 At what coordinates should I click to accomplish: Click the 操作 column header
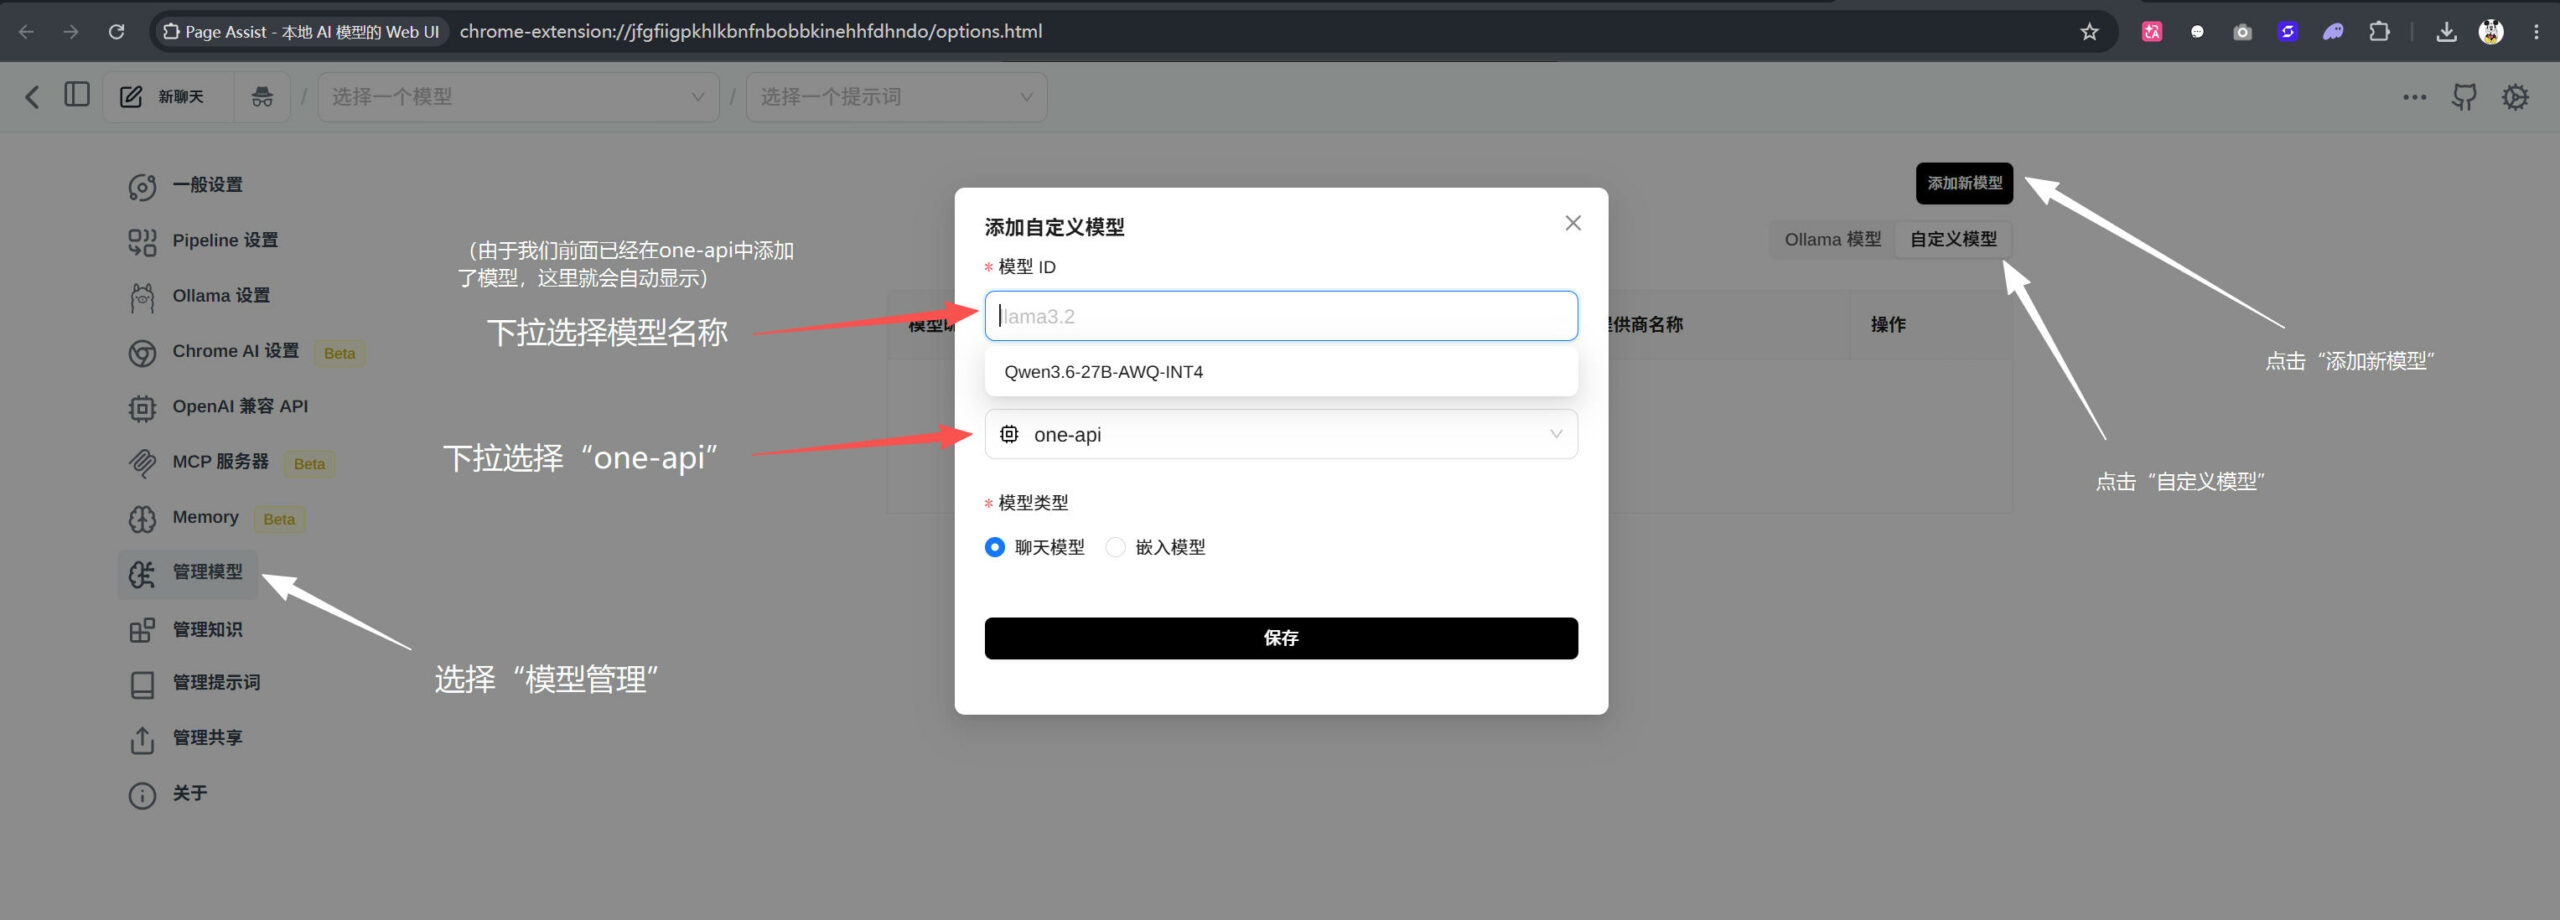pyautogui.click(x=1888, y=325)
